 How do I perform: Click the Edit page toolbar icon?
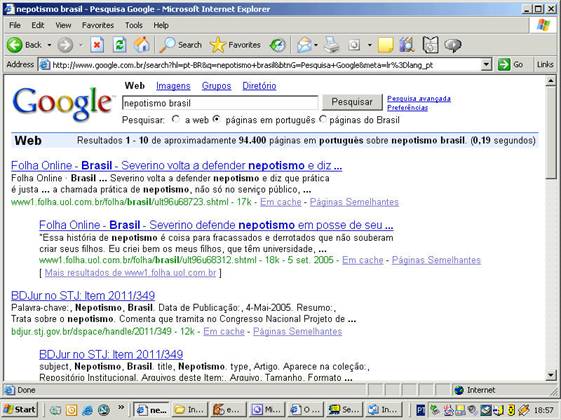point(354,45)
